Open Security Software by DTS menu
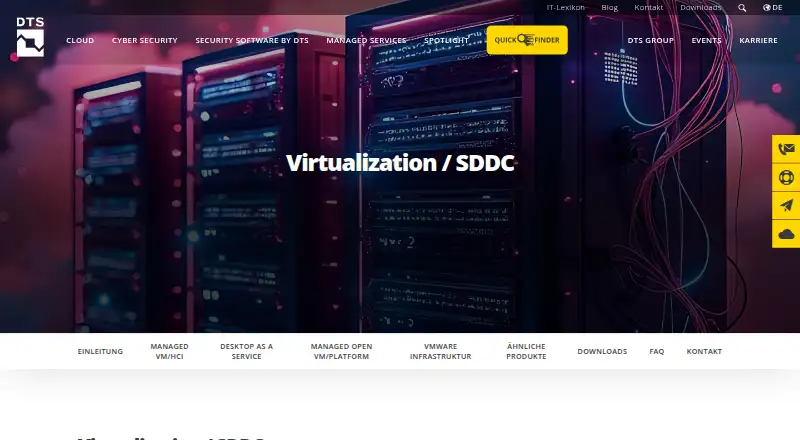 pos(252,40)
